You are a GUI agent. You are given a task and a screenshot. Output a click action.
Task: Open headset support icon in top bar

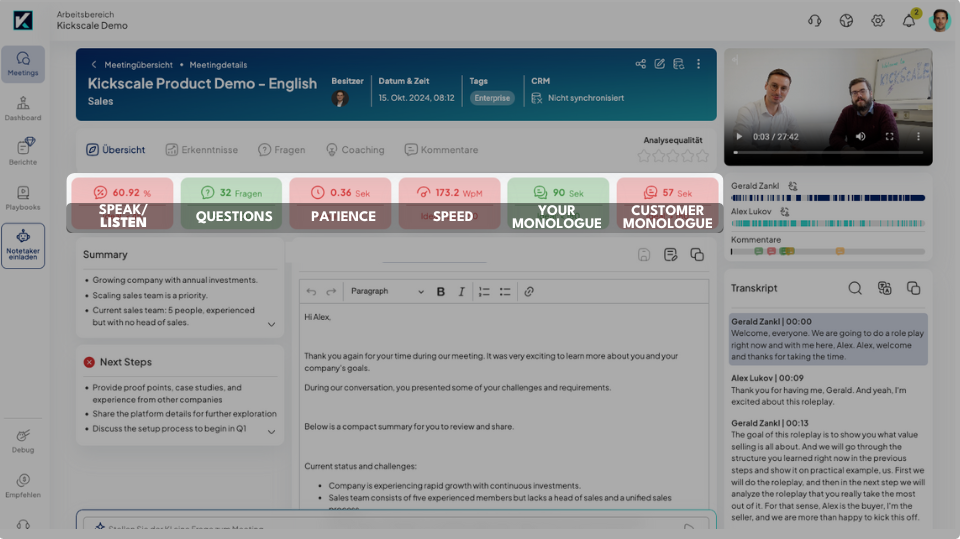coord(814,21)
